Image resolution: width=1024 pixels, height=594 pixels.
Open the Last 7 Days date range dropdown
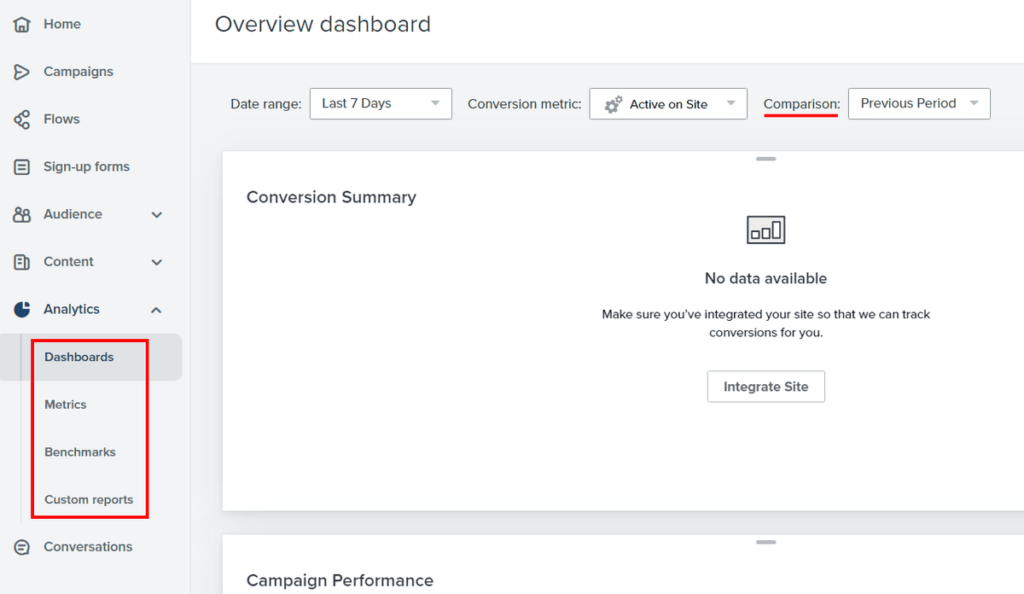coord(380,104)
